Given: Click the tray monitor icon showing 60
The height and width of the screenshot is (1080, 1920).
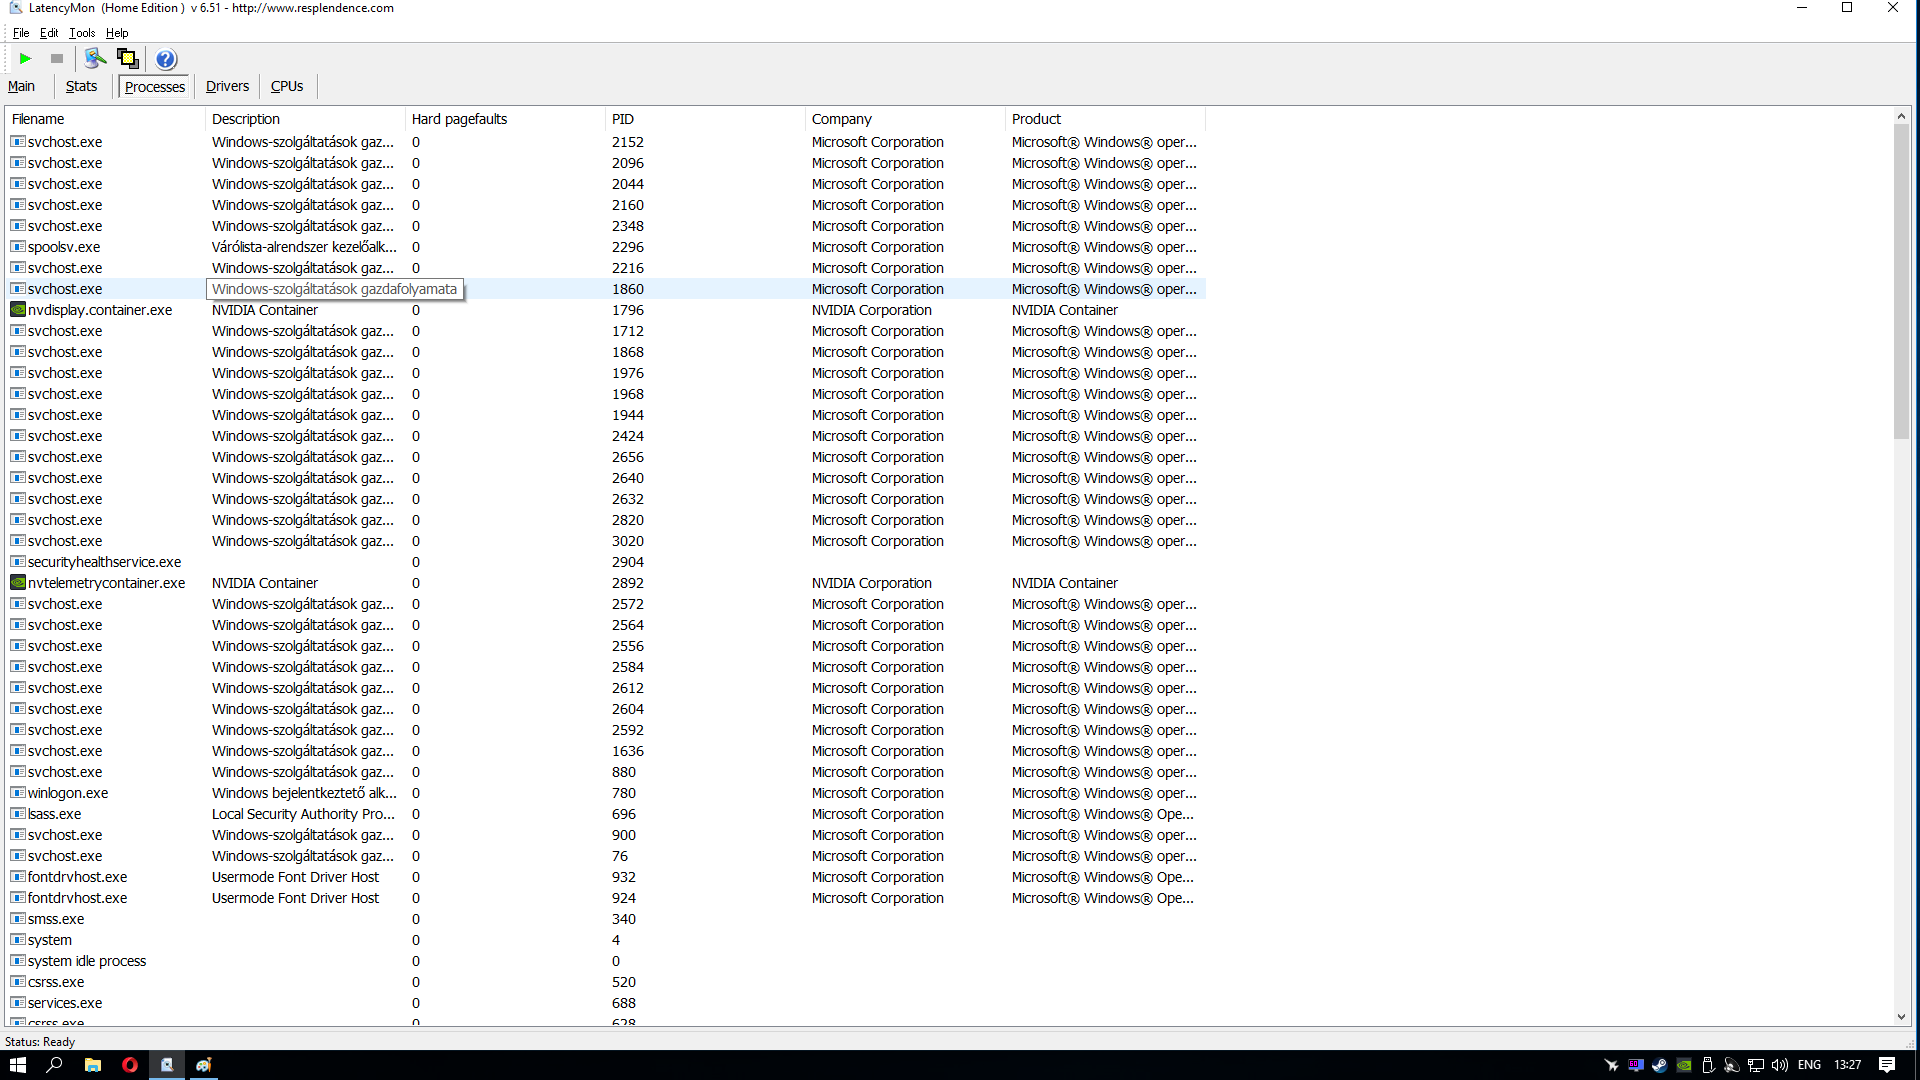Looking at the screenshot, I should (1636, 1065).
